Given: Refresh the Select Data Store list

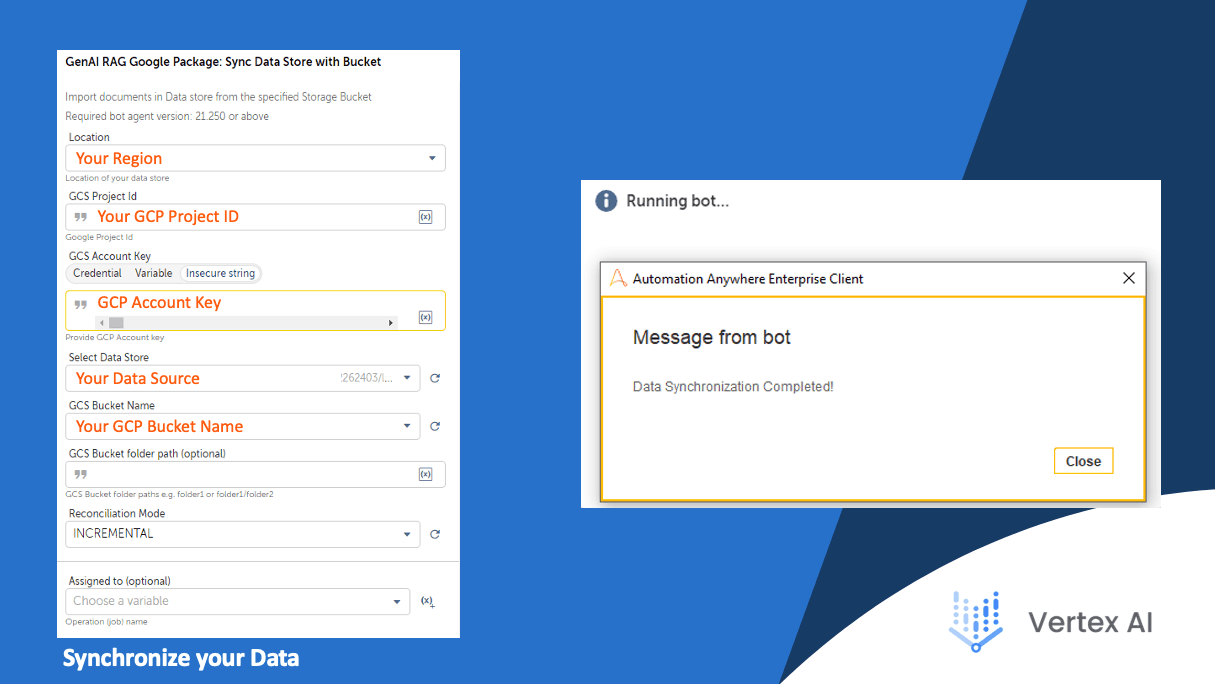Looking at the screenshot, I should pos(435,378).
